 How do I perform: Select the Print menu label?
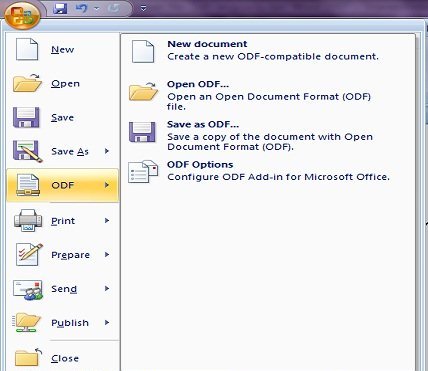click(x=63, y=221)
